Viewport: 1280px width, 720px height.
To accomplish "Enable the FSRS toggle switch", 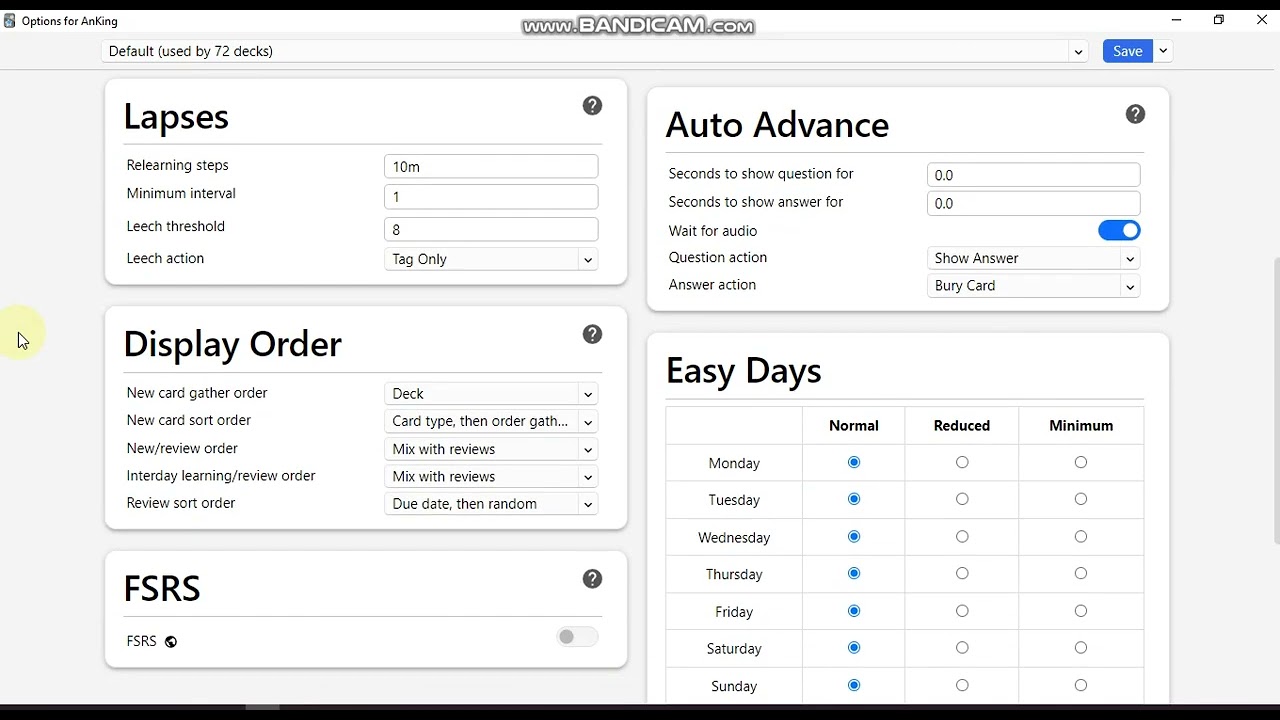I will click(x=577, y=637).
